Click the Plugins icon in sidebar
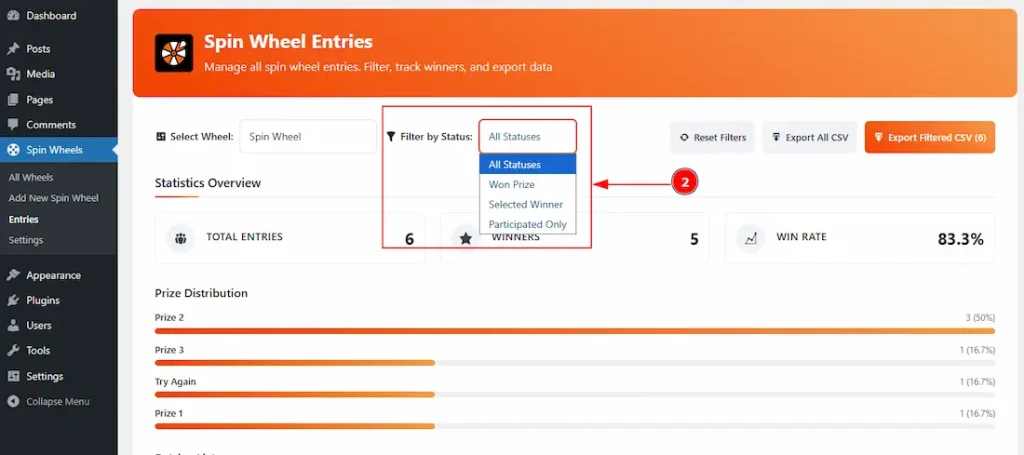The image size is (1024, 455). click(x=13, y=300)
